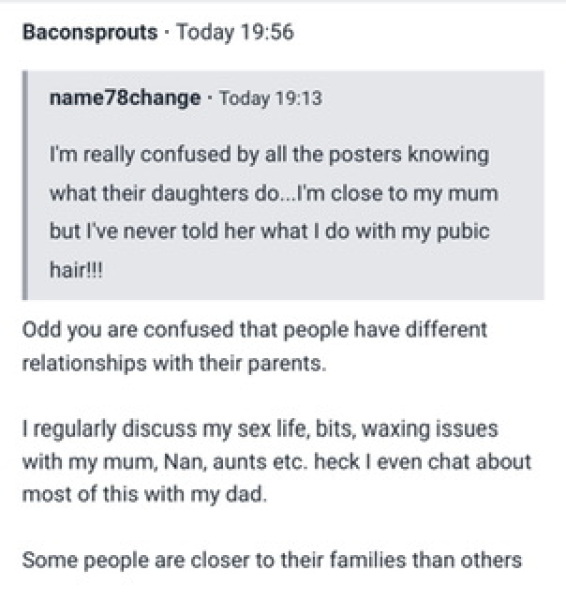Click the quoted line starting "I'm really confused"
The image size is (566, 600).
269,155
